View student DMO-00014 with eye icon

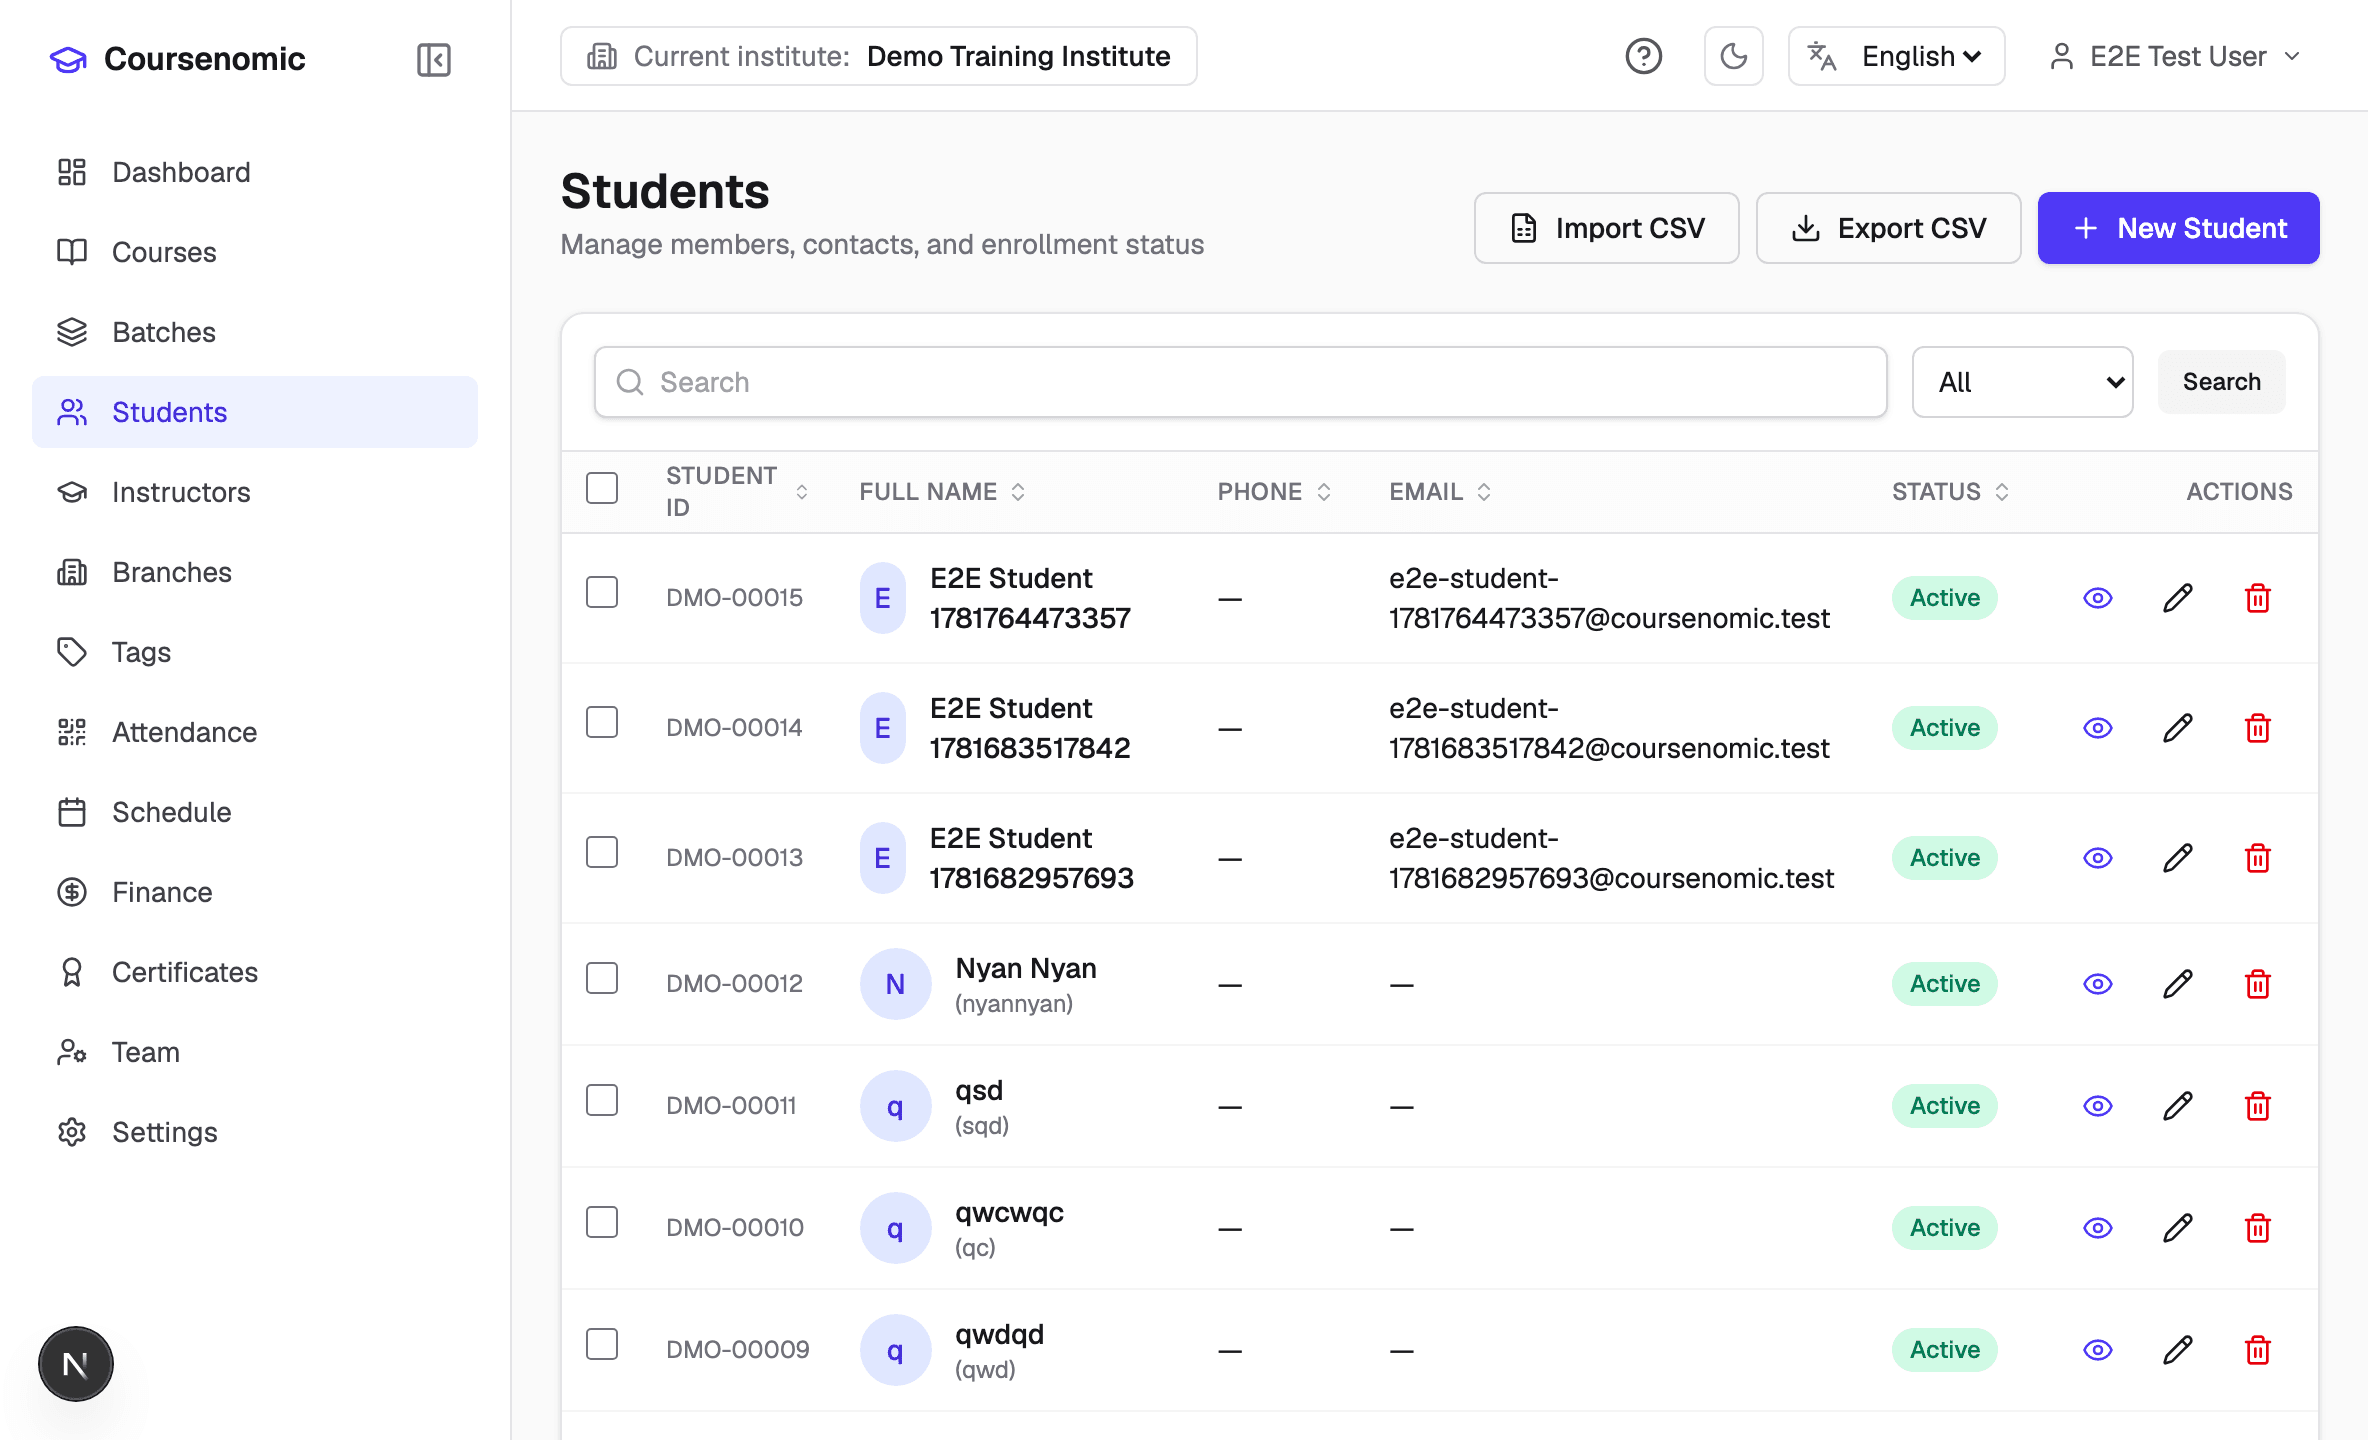(x=2097, y=728)
